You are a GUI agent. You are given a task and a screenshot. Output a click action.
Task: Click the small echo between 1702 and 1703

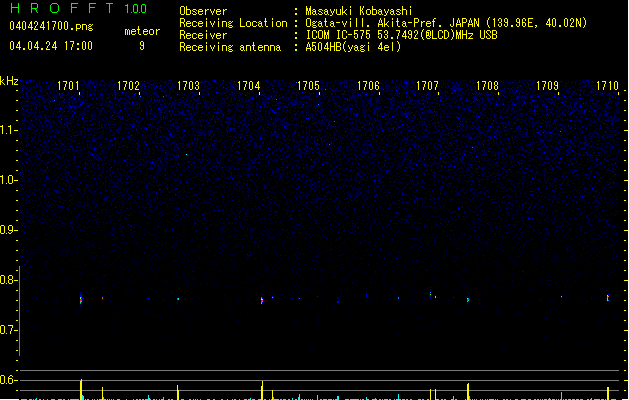(178, 299)
